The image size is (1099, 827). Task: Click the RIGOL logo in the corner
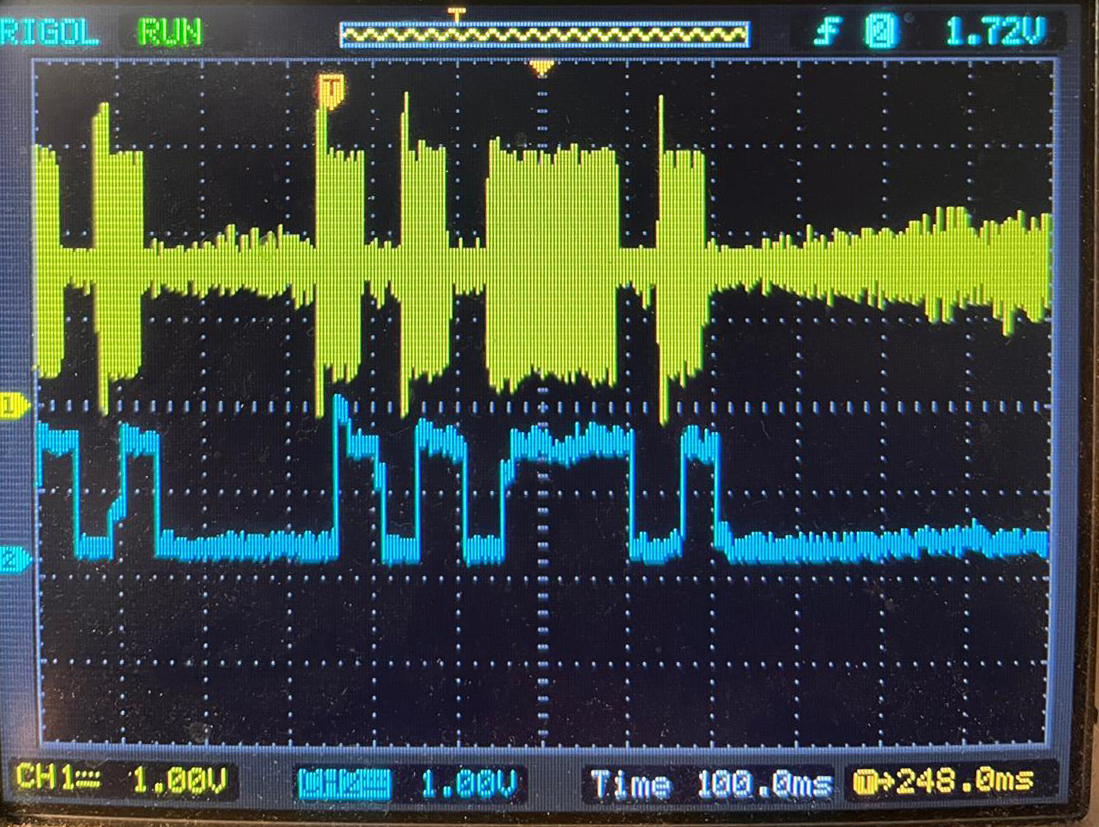point(50,34)
